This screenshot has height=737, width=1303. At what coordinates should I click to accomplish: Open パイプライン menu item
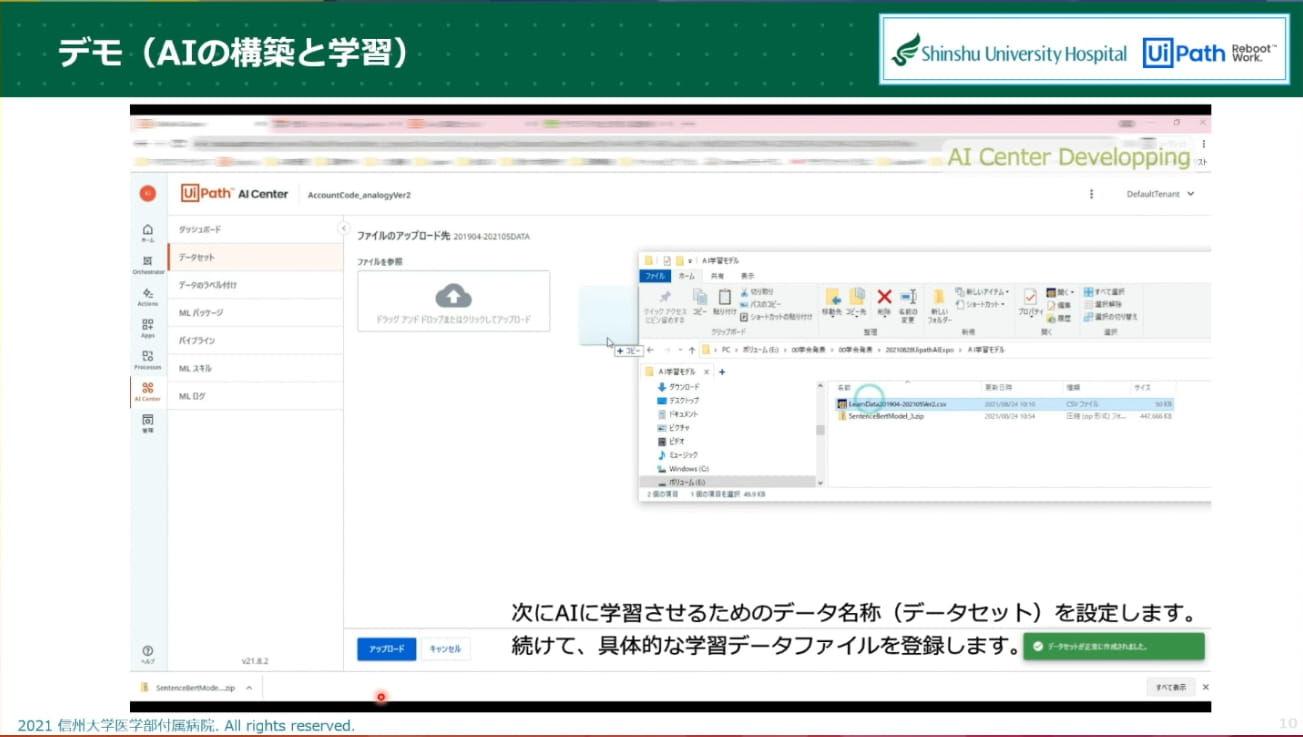pyautogui.click(x=255, y=340)
